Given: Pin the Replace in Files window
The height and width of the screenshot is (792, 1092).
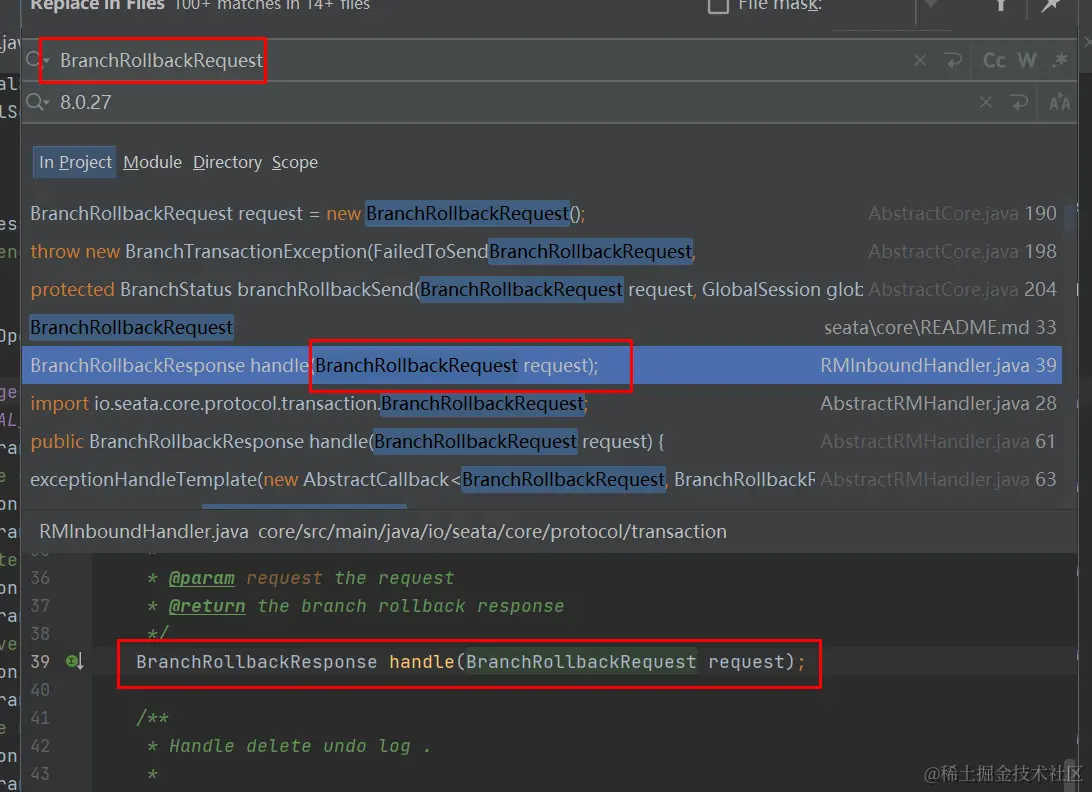Looking at the screenshot, I should point(1050,6).
